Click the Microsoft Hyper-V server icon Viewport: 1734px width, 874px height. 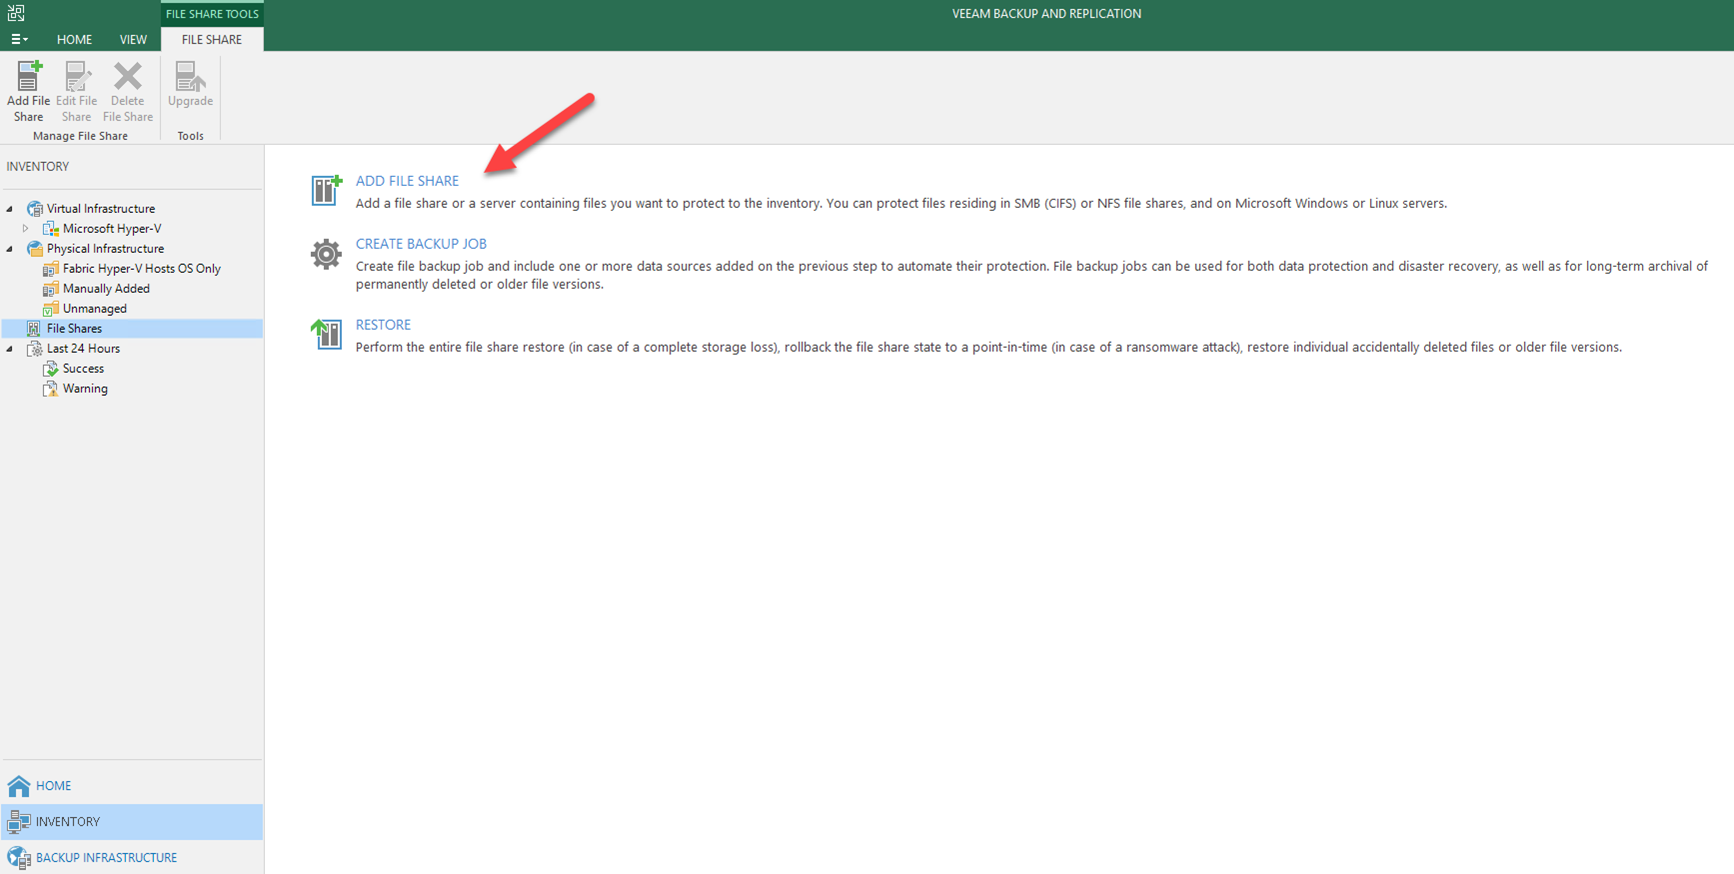pos(51,229)
